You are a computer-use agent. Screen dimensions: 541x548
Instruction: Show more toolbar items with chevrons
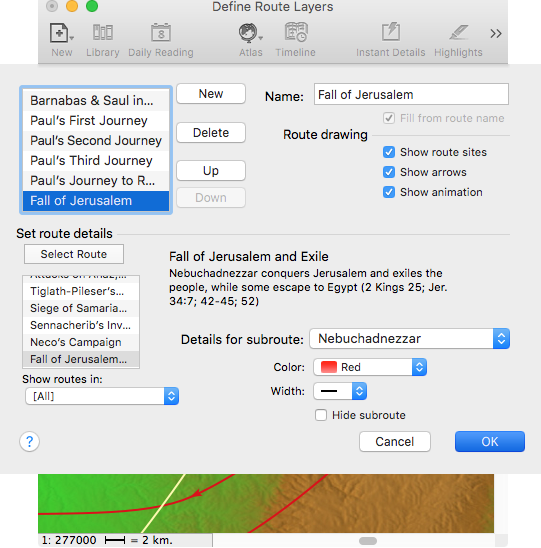pos(496,34)
